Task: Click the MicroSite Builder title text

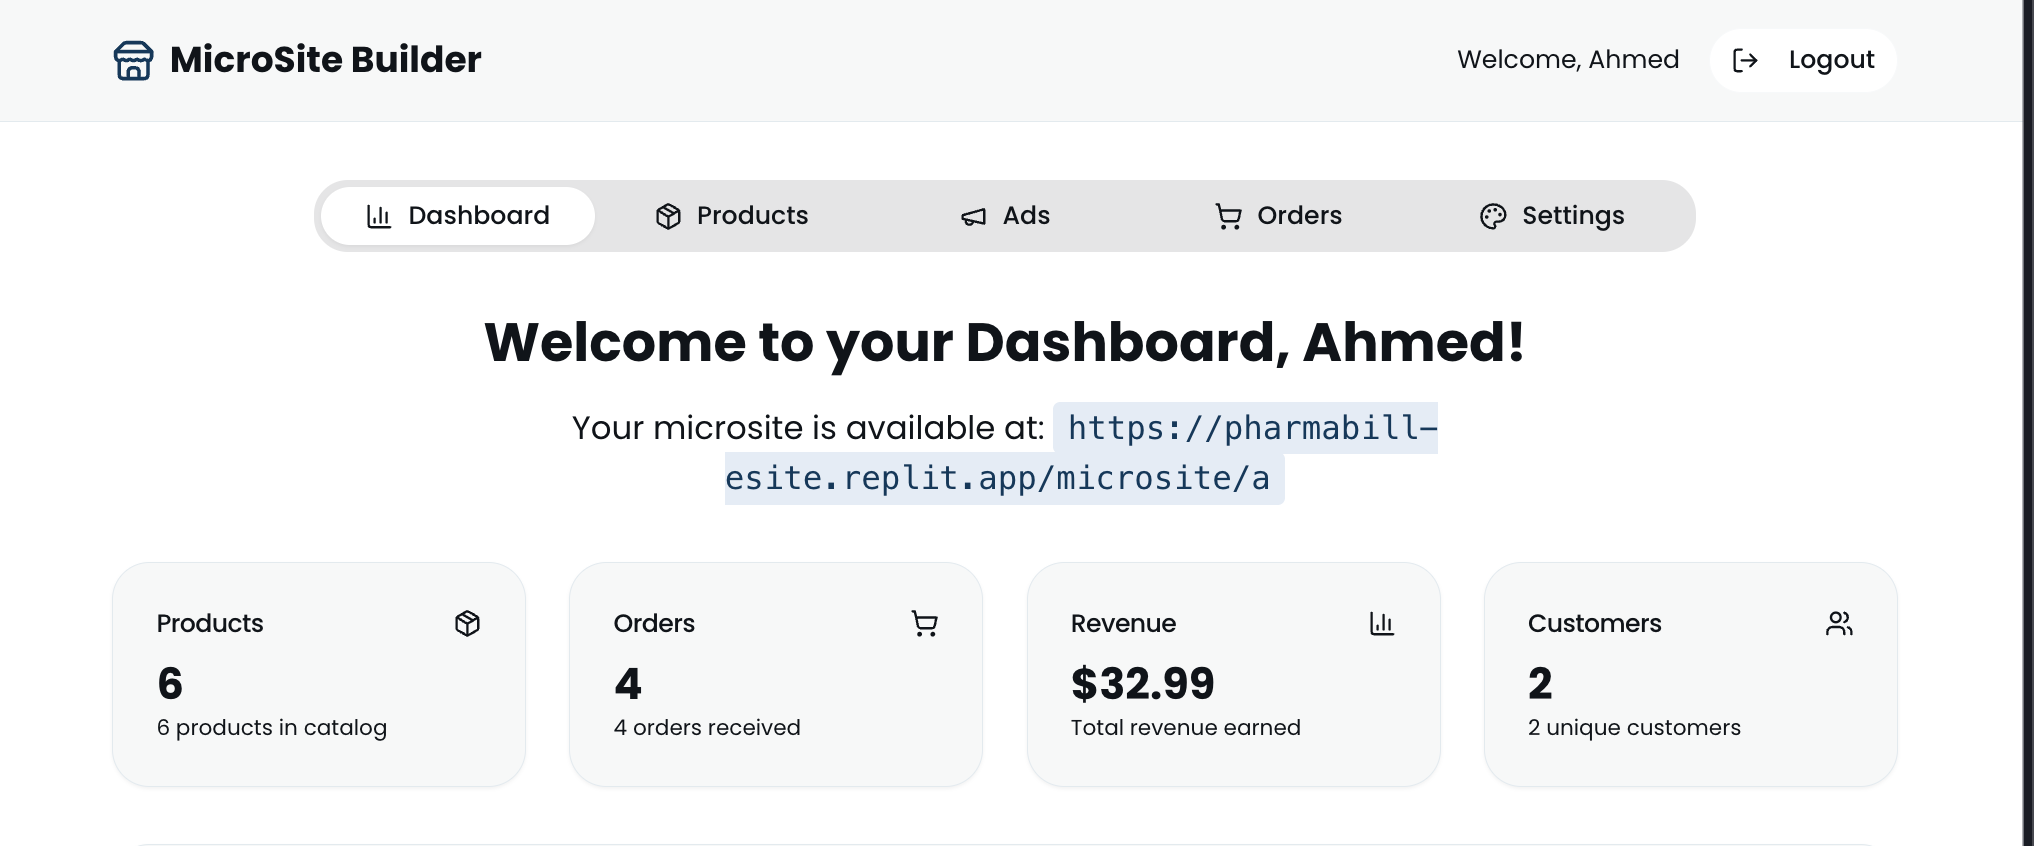Action: pos(326,60)
